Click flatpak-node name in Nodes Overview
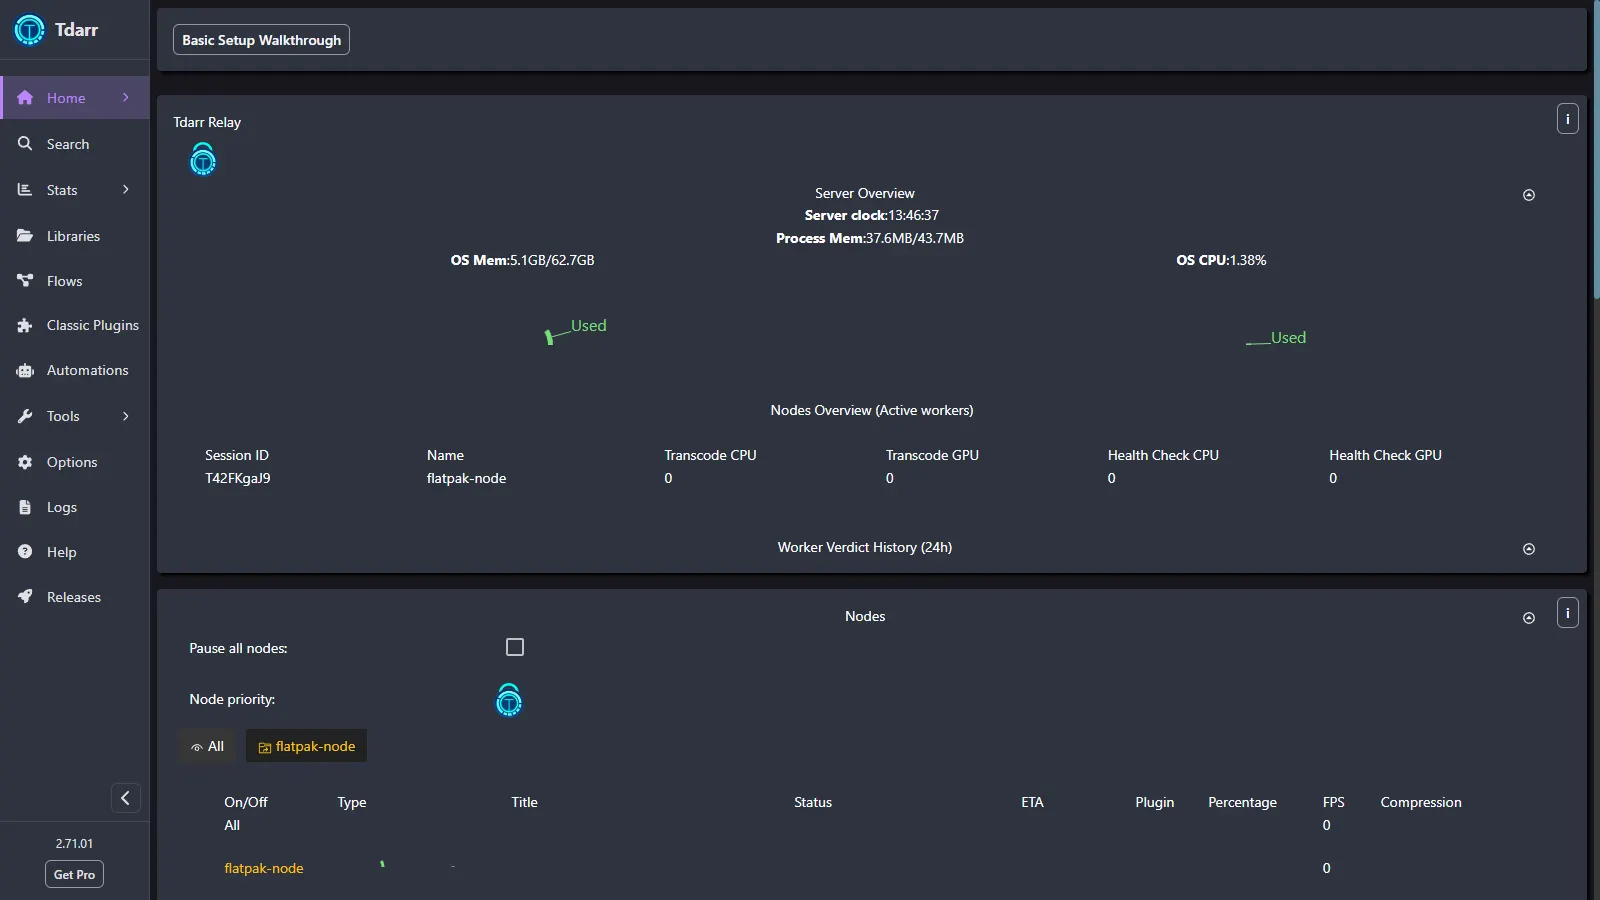 (x=467, y=478)
